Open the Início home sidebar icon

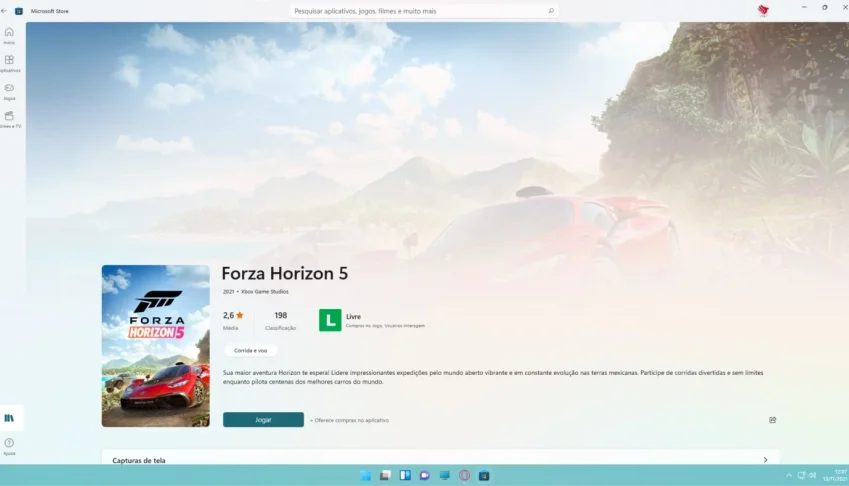[9, 36]
